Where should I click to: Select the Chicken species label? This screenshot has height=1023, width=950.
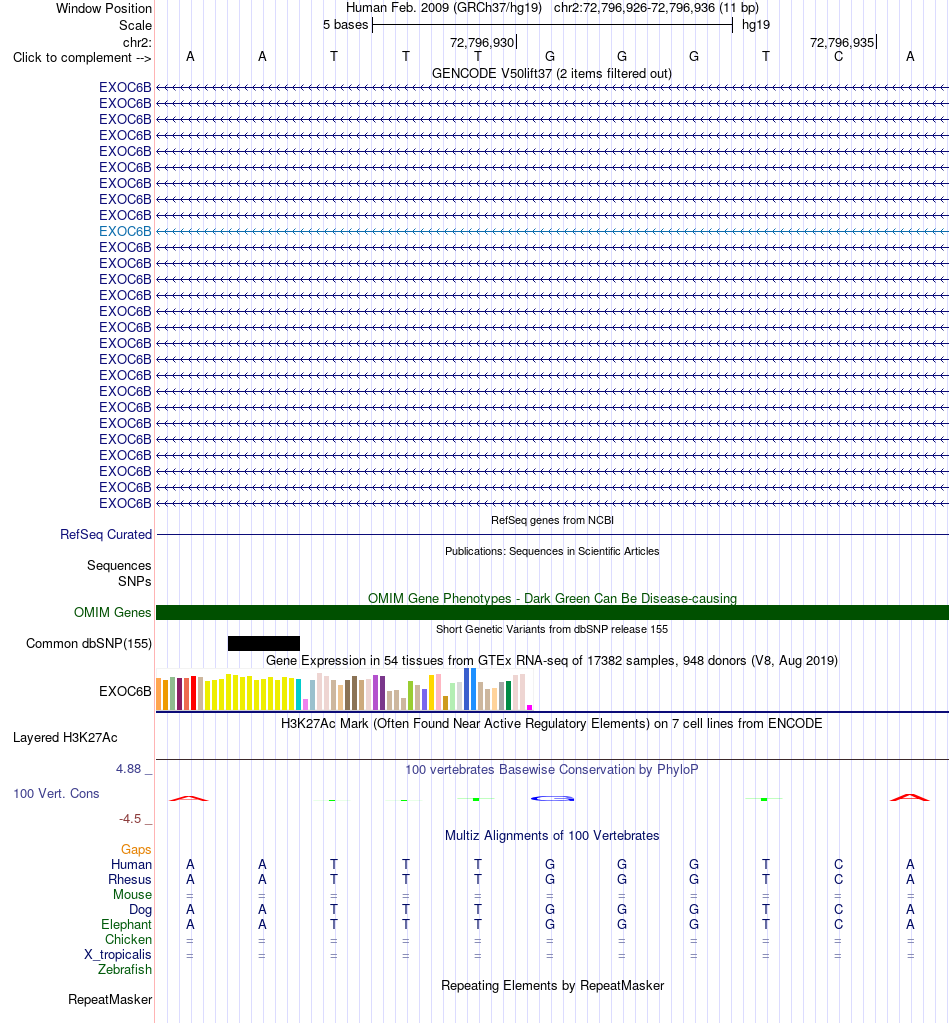tap(129, 939)
